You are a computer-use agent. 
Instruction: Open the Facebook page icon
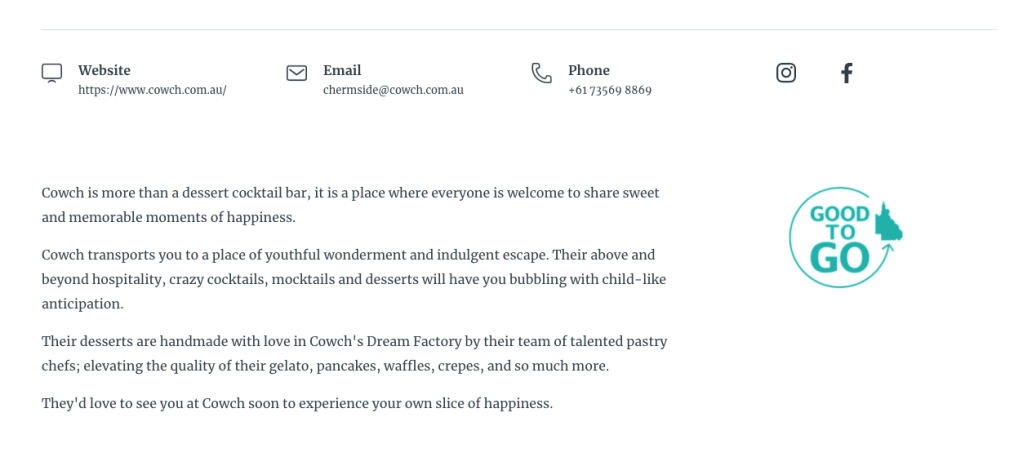click(846, 73)
